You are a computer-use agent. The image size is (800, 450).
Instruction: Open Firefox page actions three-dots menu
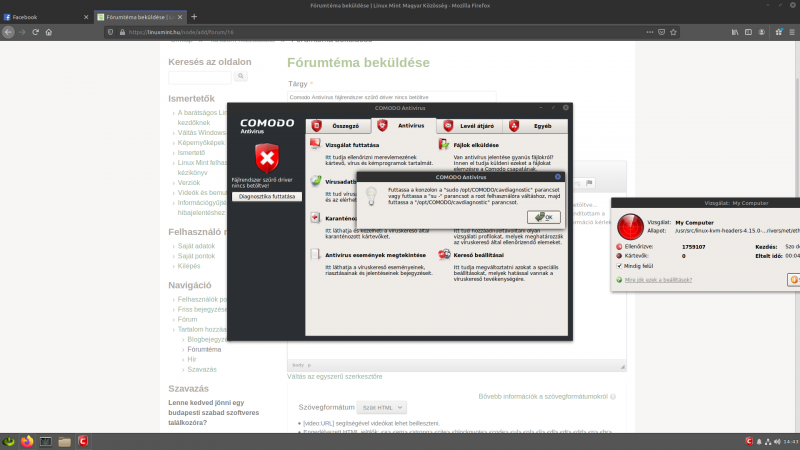pos(649,32)
